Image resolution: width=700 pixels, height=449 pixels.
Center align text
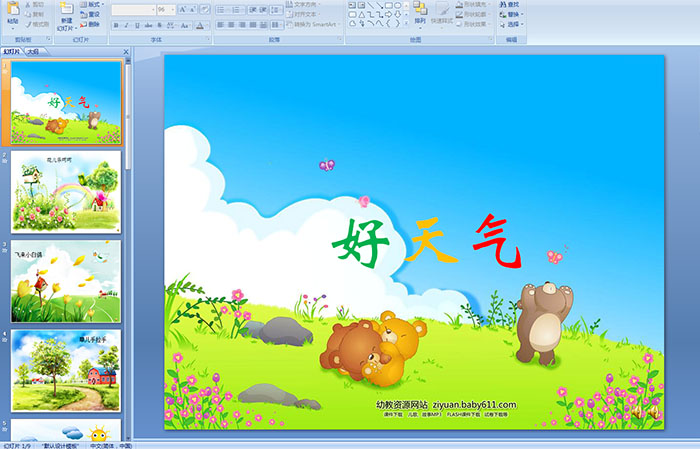231,25
